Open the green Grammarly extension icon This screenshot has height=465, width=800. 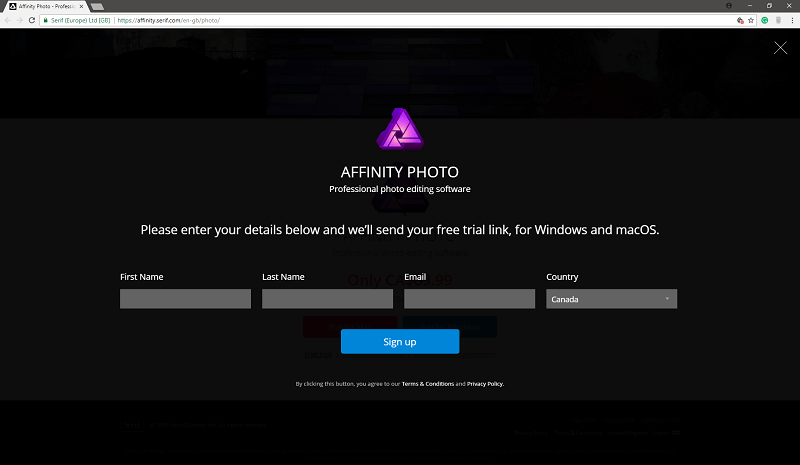764,20
